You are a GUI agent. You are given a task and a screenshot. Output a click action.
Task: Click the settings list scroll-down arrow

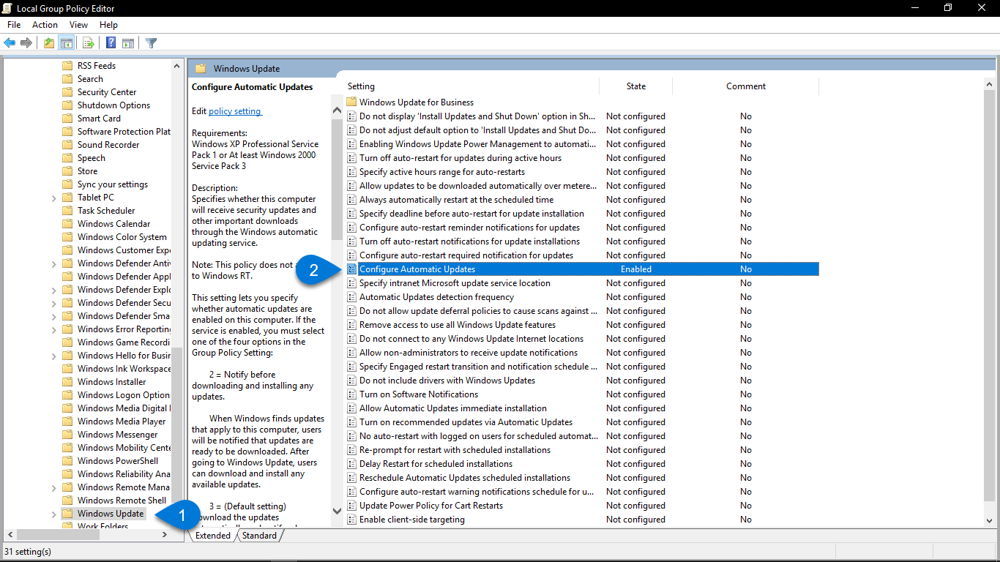pos(989,521)
